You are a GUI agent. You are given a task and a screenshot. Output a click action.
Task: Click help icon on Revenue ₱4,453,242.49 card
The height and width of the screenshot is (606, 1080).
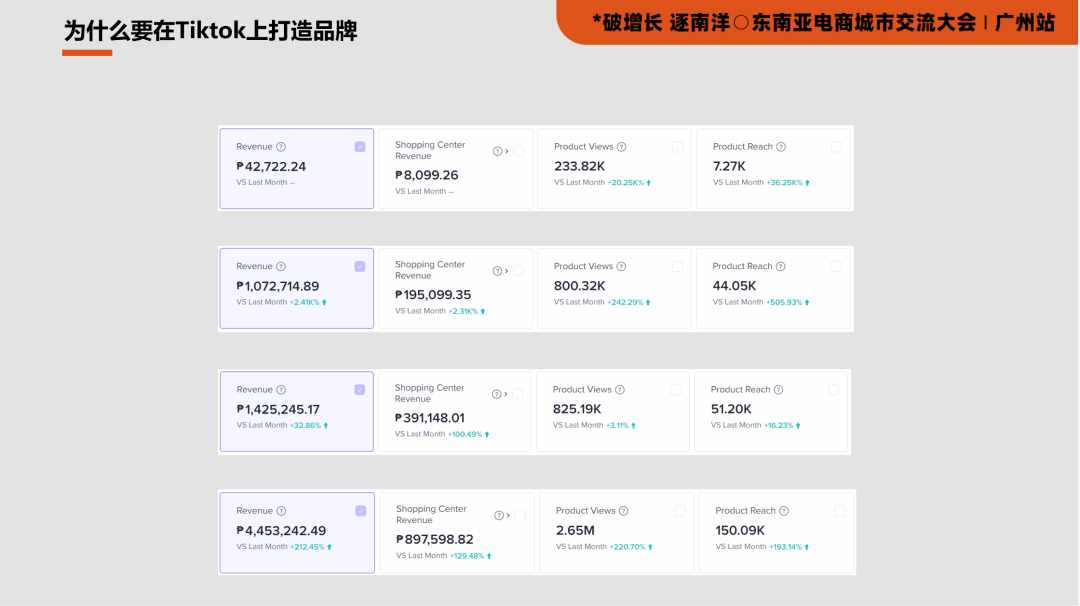(281, 511)
